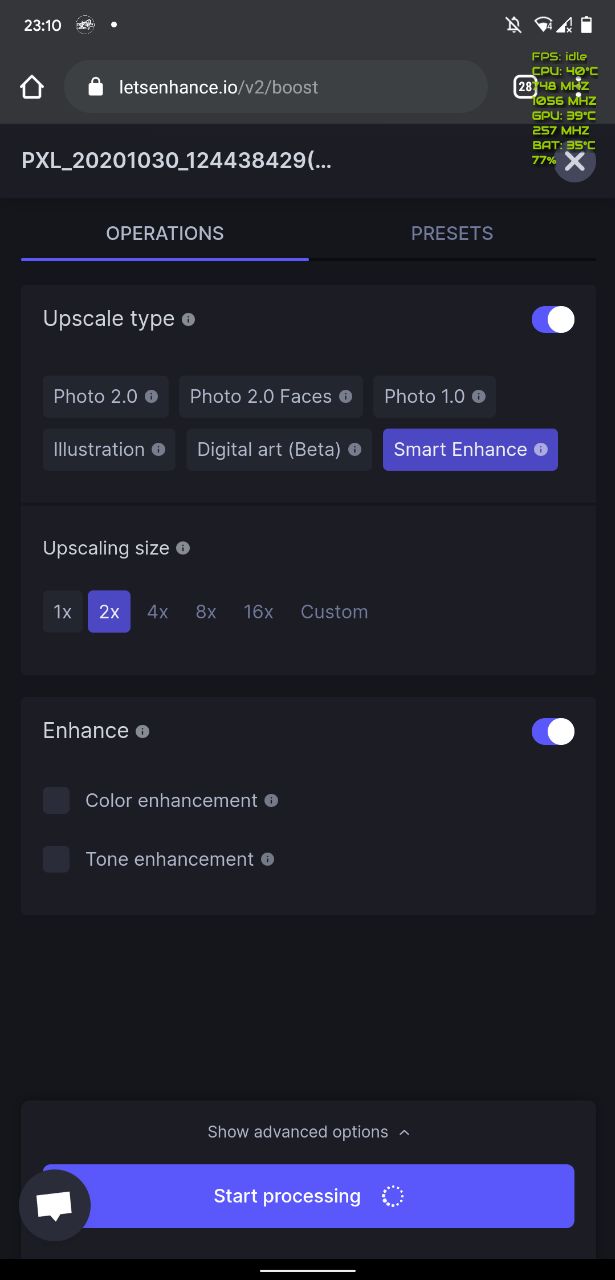Click info icon next to Enhance heading
Screen dimensions: 615x1280
(x=142, y=731)
